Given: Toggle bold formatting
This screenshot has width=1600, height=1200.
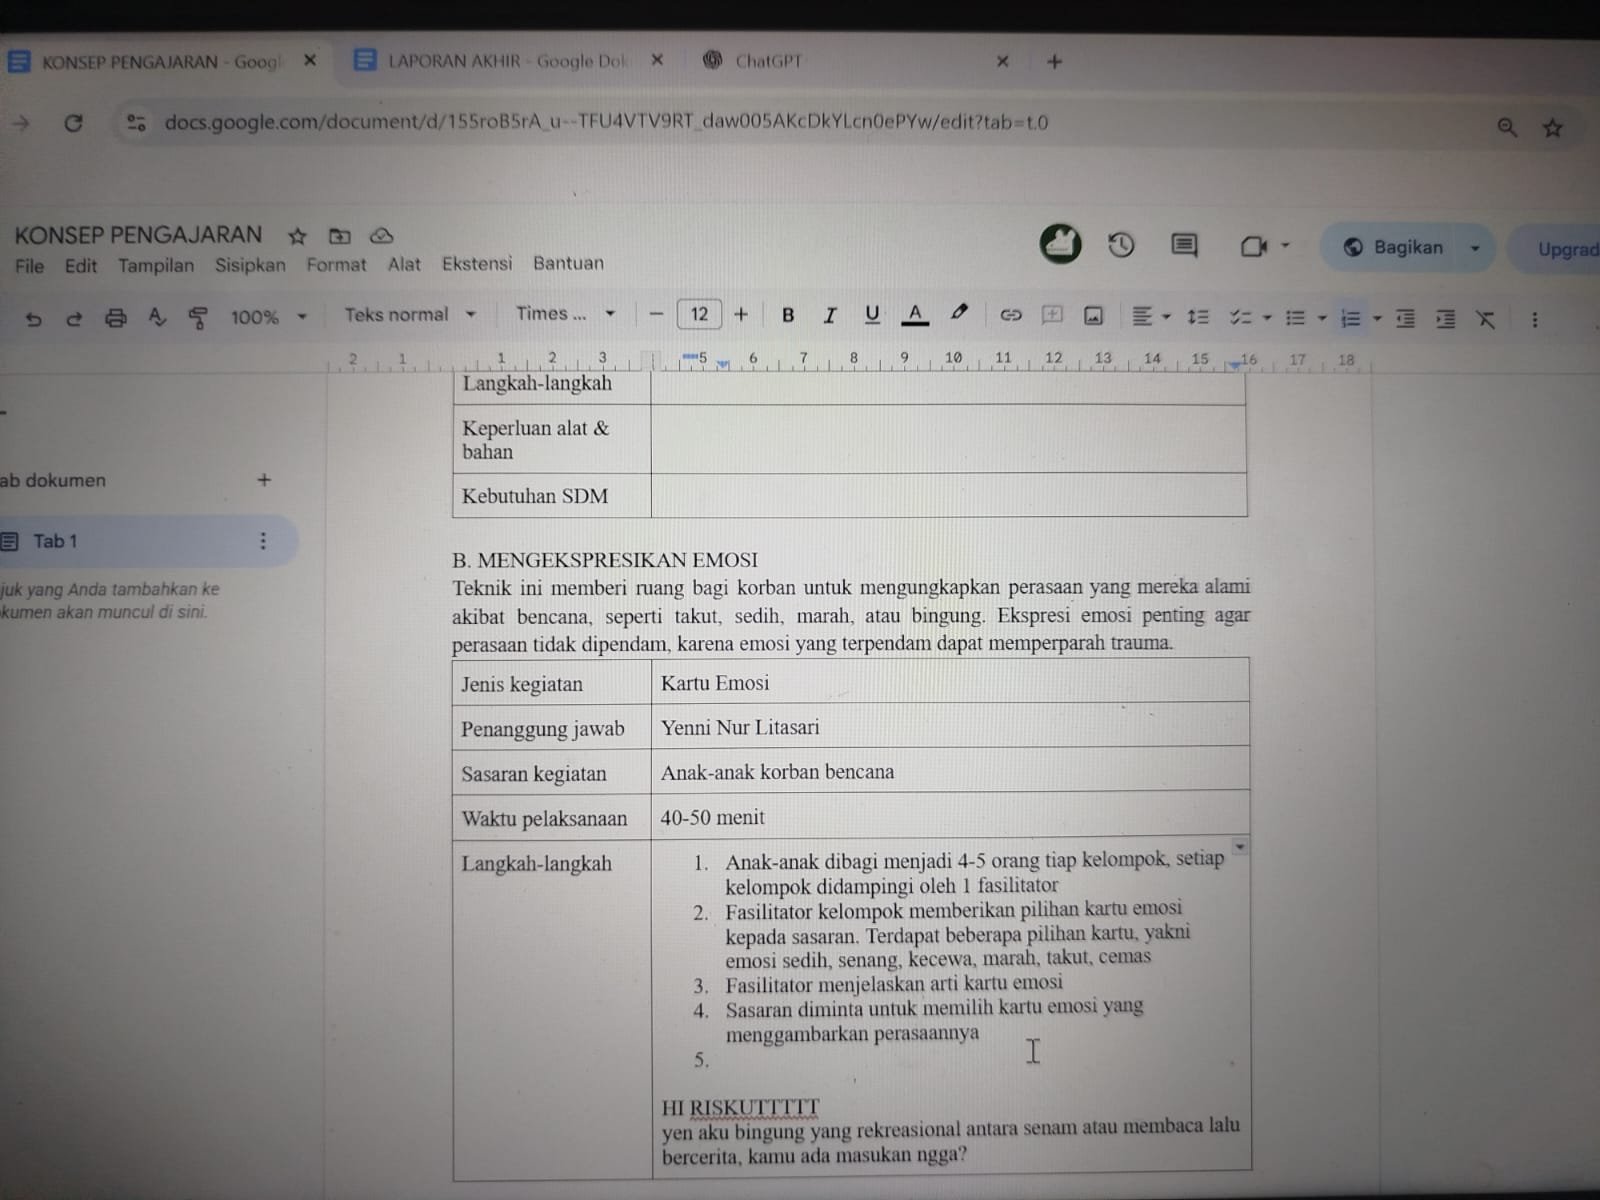Looking at the screenshot, I should pos(788,316).
